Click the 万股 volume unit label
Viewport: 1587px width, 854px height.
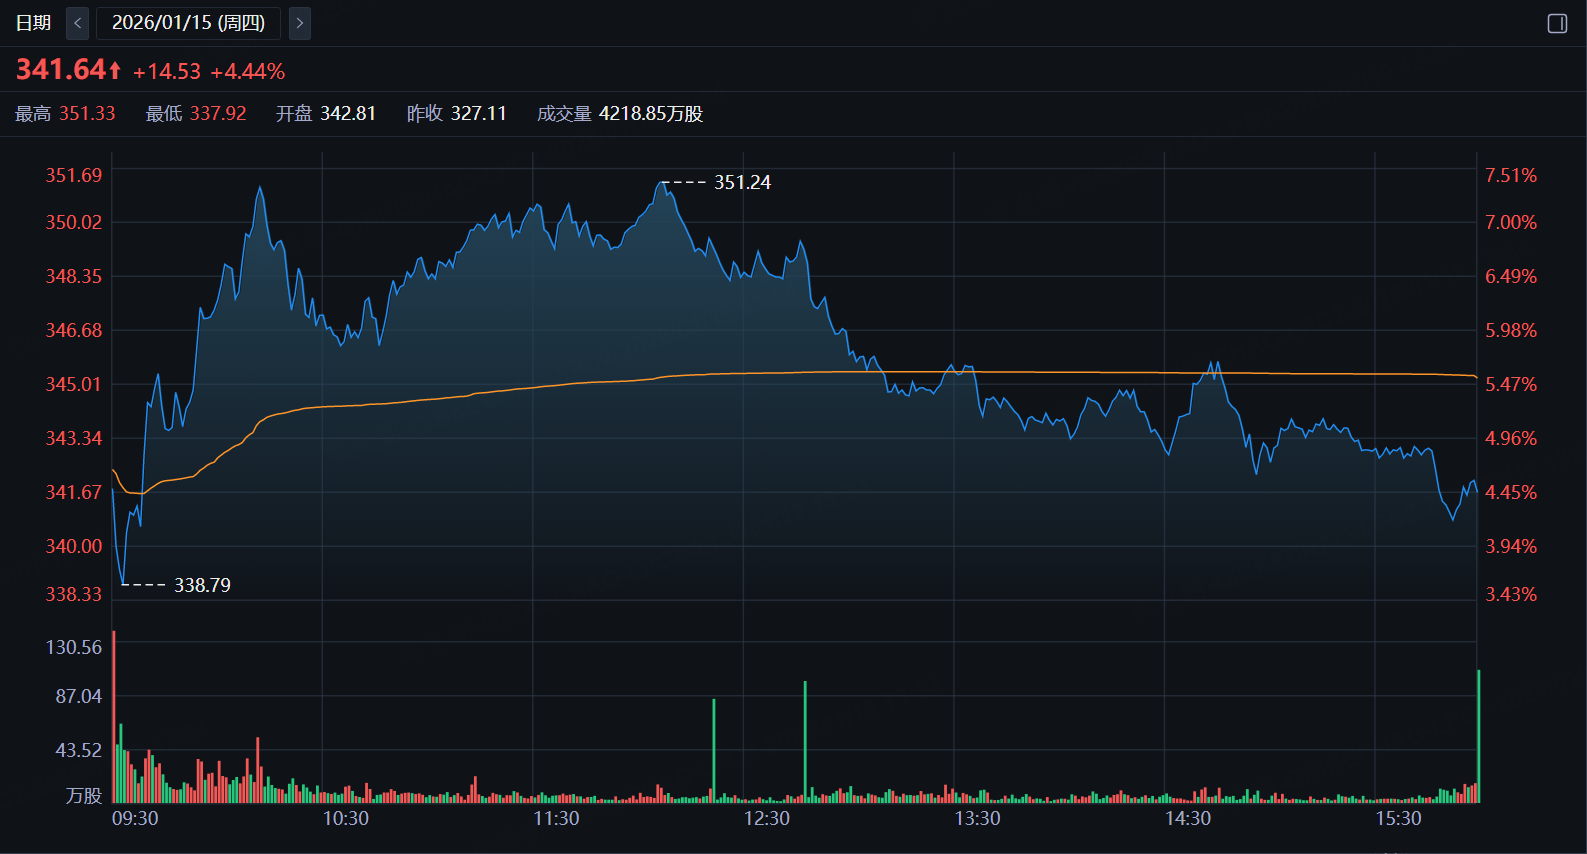click(84, 795)
